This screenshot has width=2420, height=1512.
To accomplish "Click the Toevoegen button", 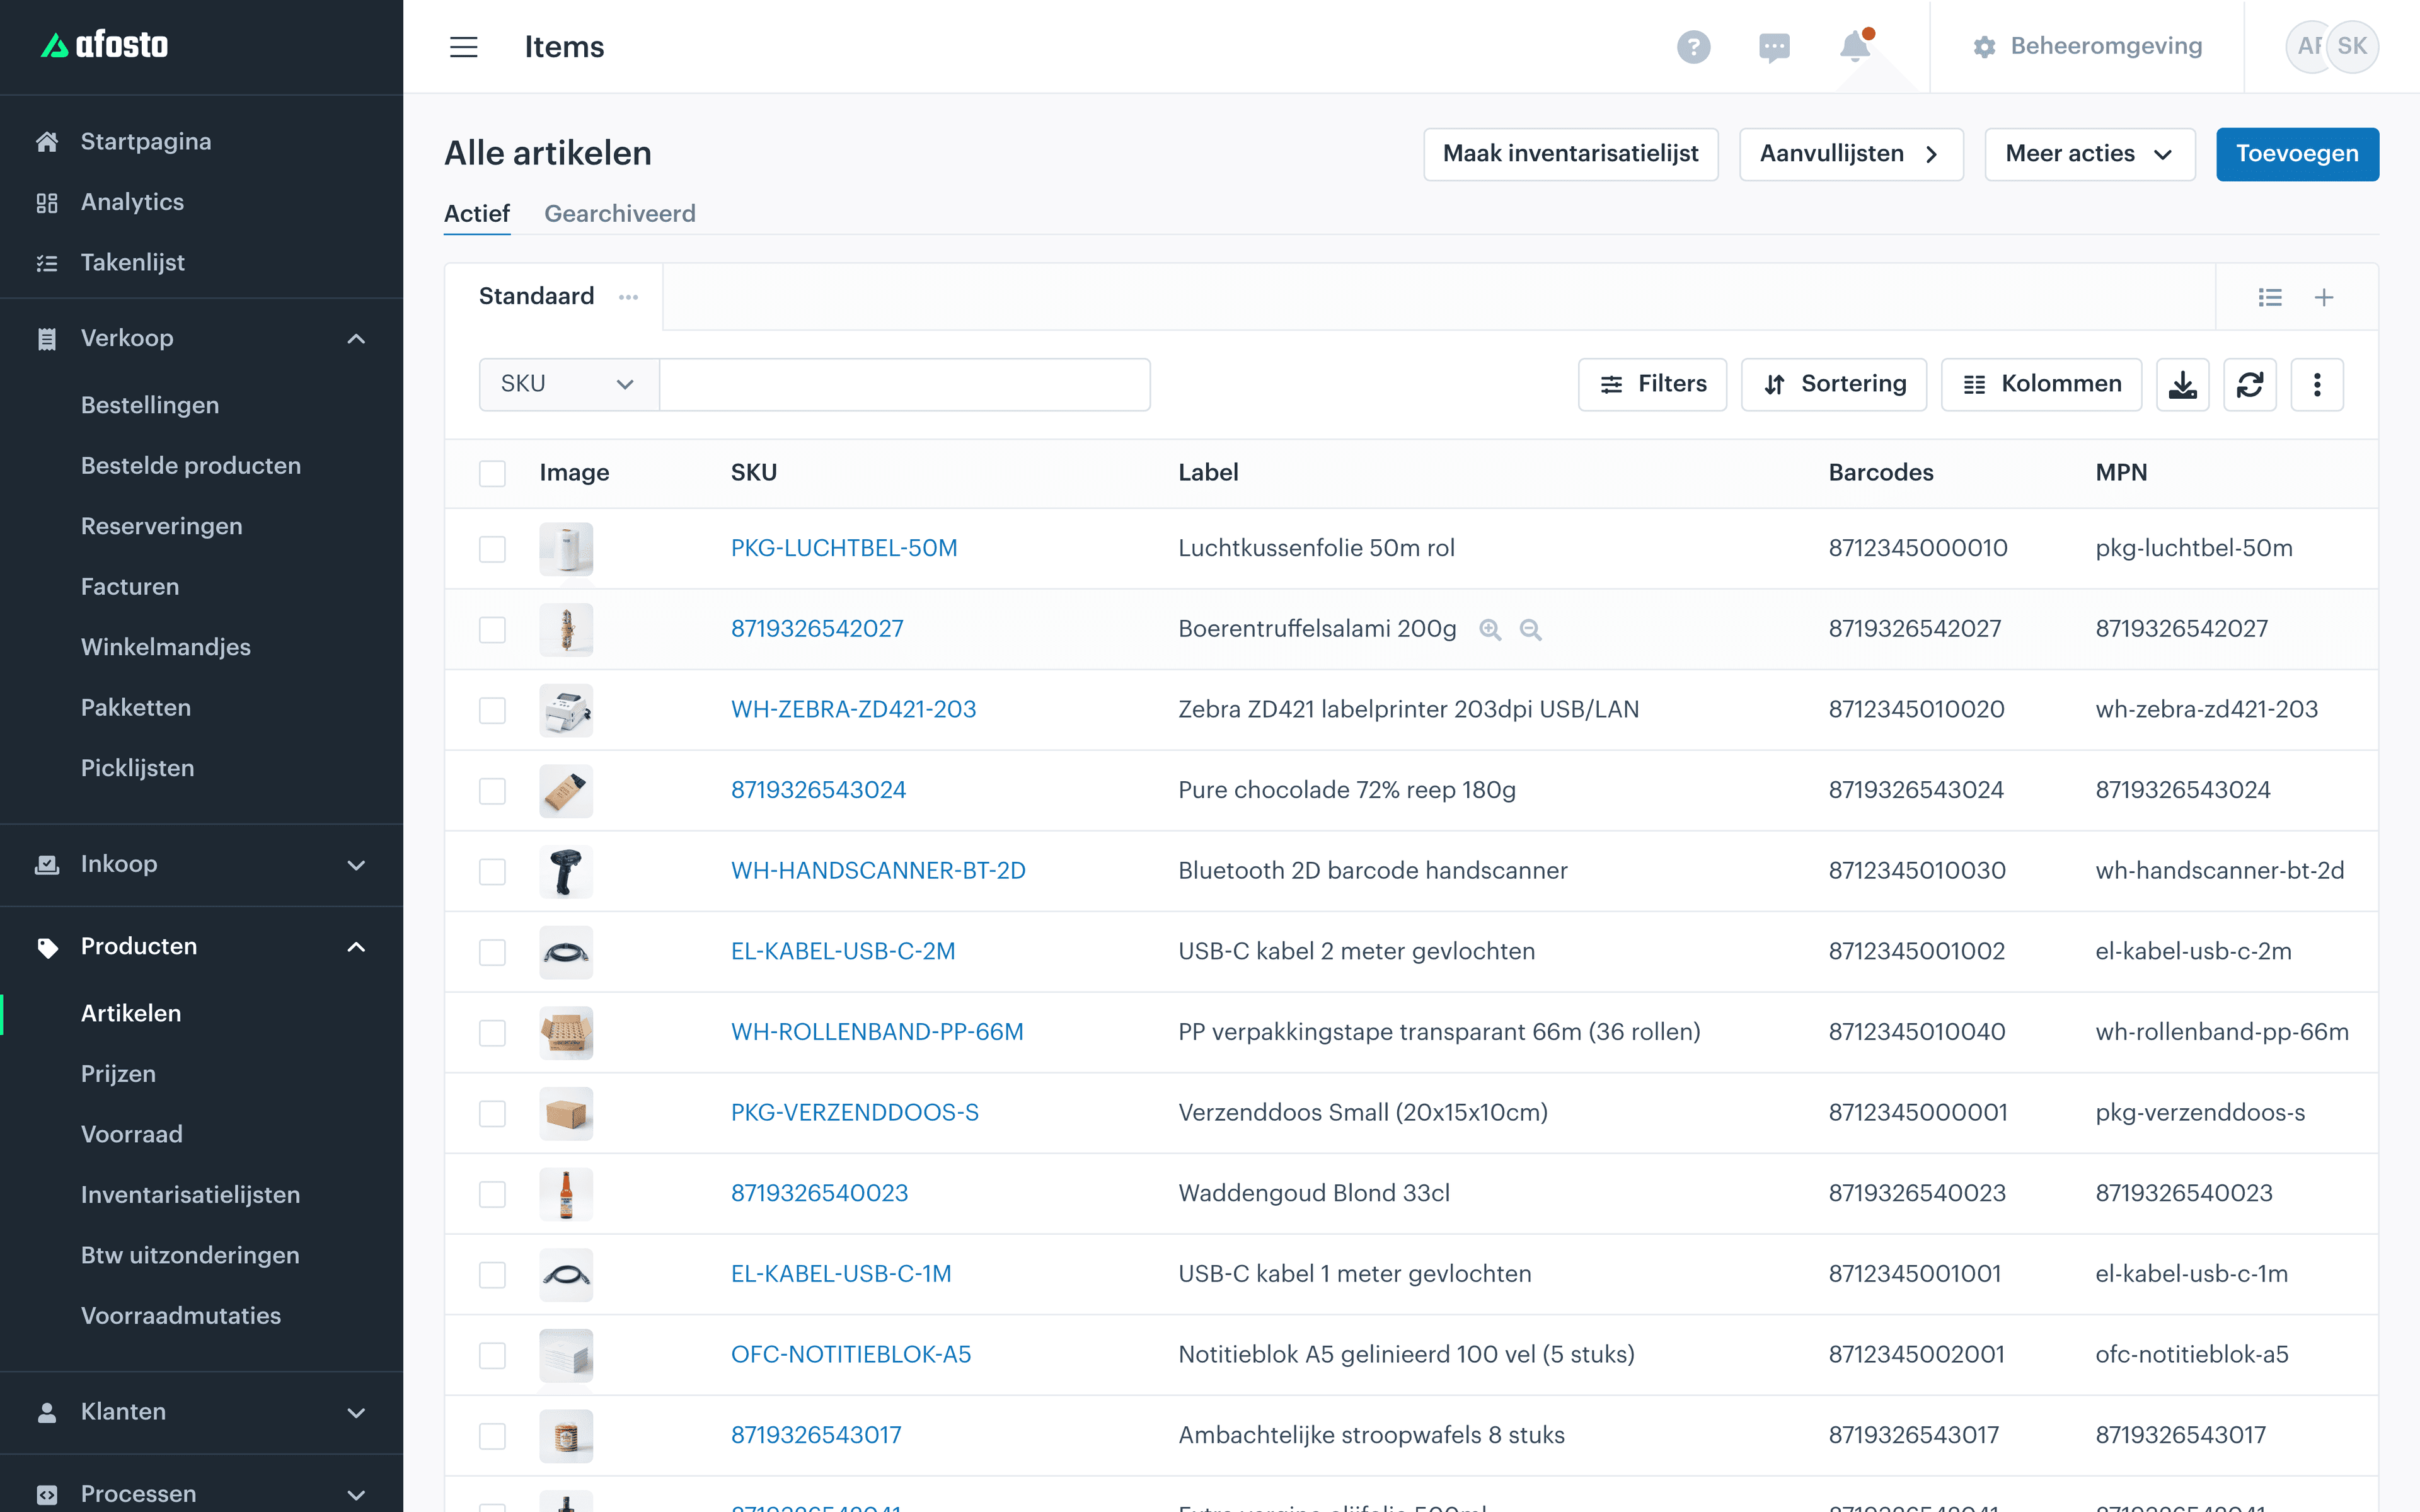I will click(x=2297, y=154).
